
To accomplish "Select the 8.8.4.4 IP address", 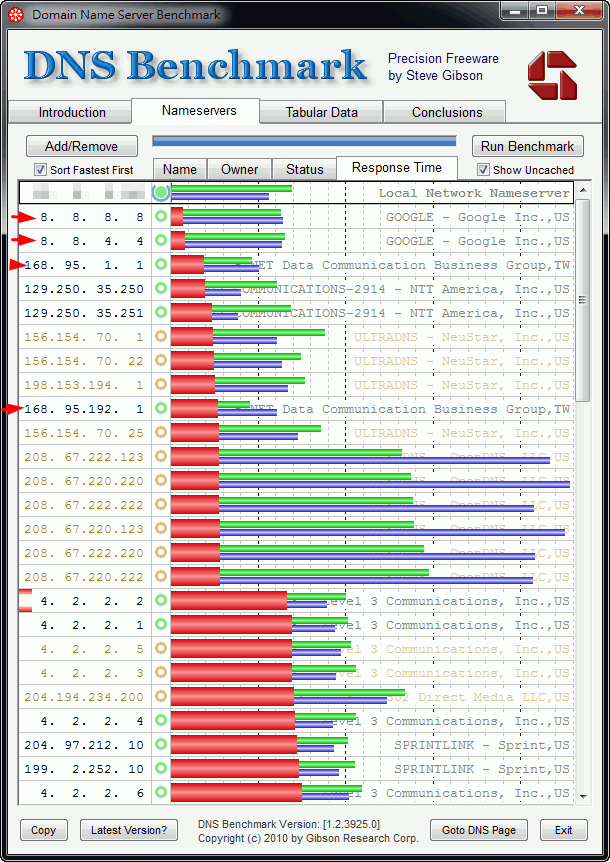I will pyautogui.click(x=91, y=241).
